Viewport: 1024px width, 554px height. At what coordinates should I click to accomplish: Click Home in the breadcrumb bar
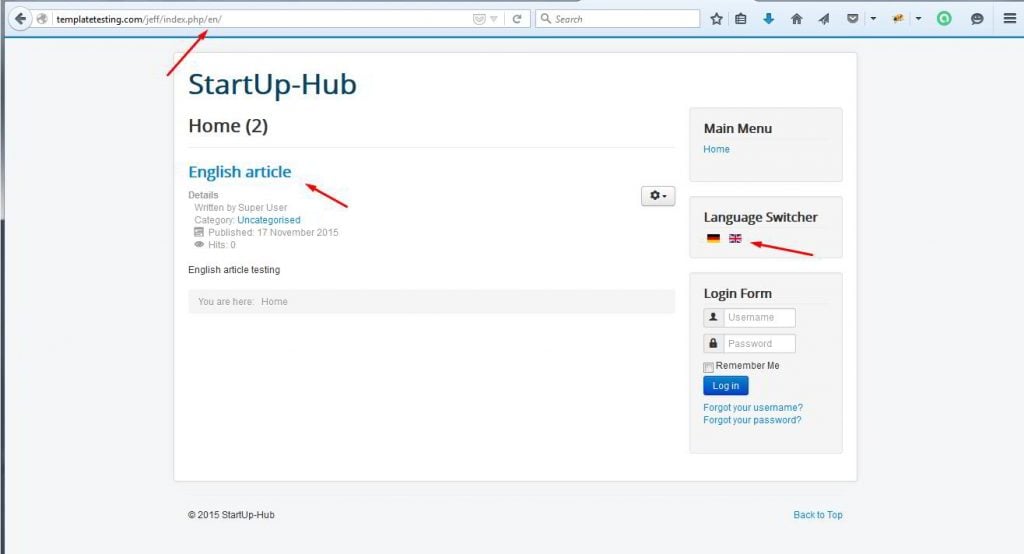[274, 302]
